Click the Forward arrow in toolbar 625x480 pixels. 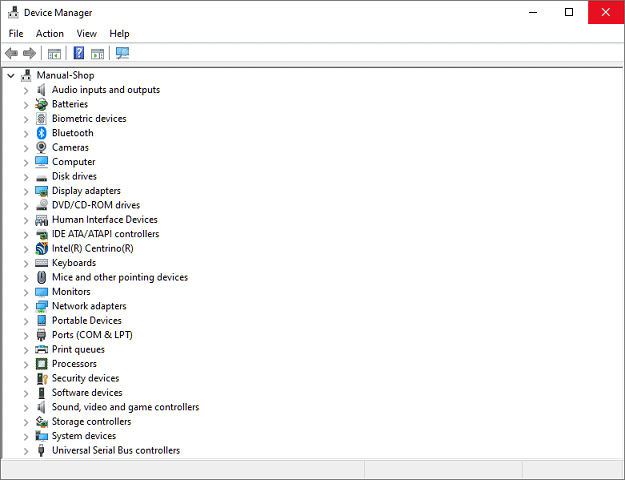[x=30, y=53]
